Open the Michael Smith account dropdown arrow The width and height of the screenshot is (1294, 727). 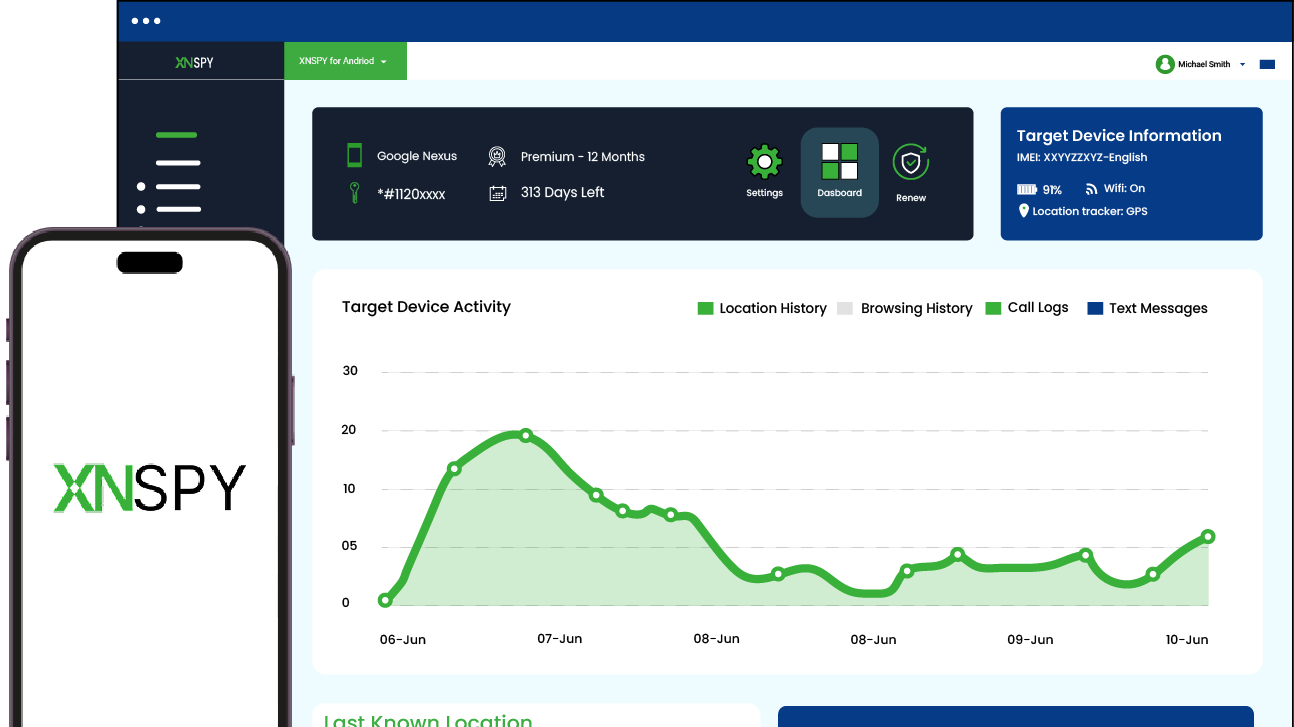[x=1242, y=64]
